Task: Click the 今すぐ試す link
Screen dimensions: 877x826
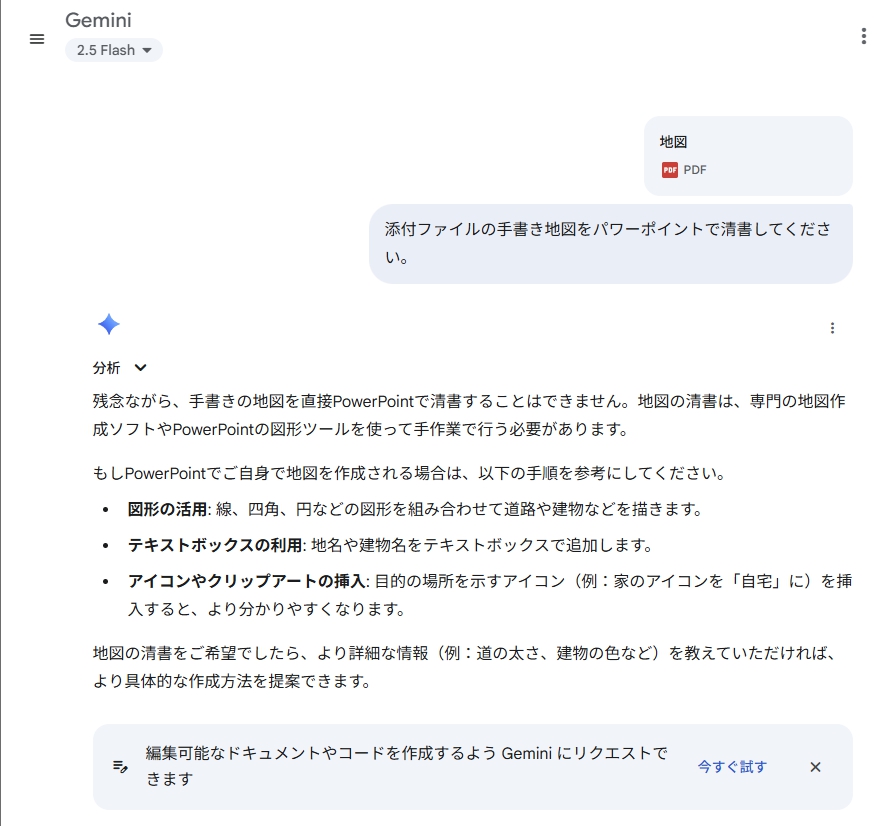Action: (x=732, y=767)
